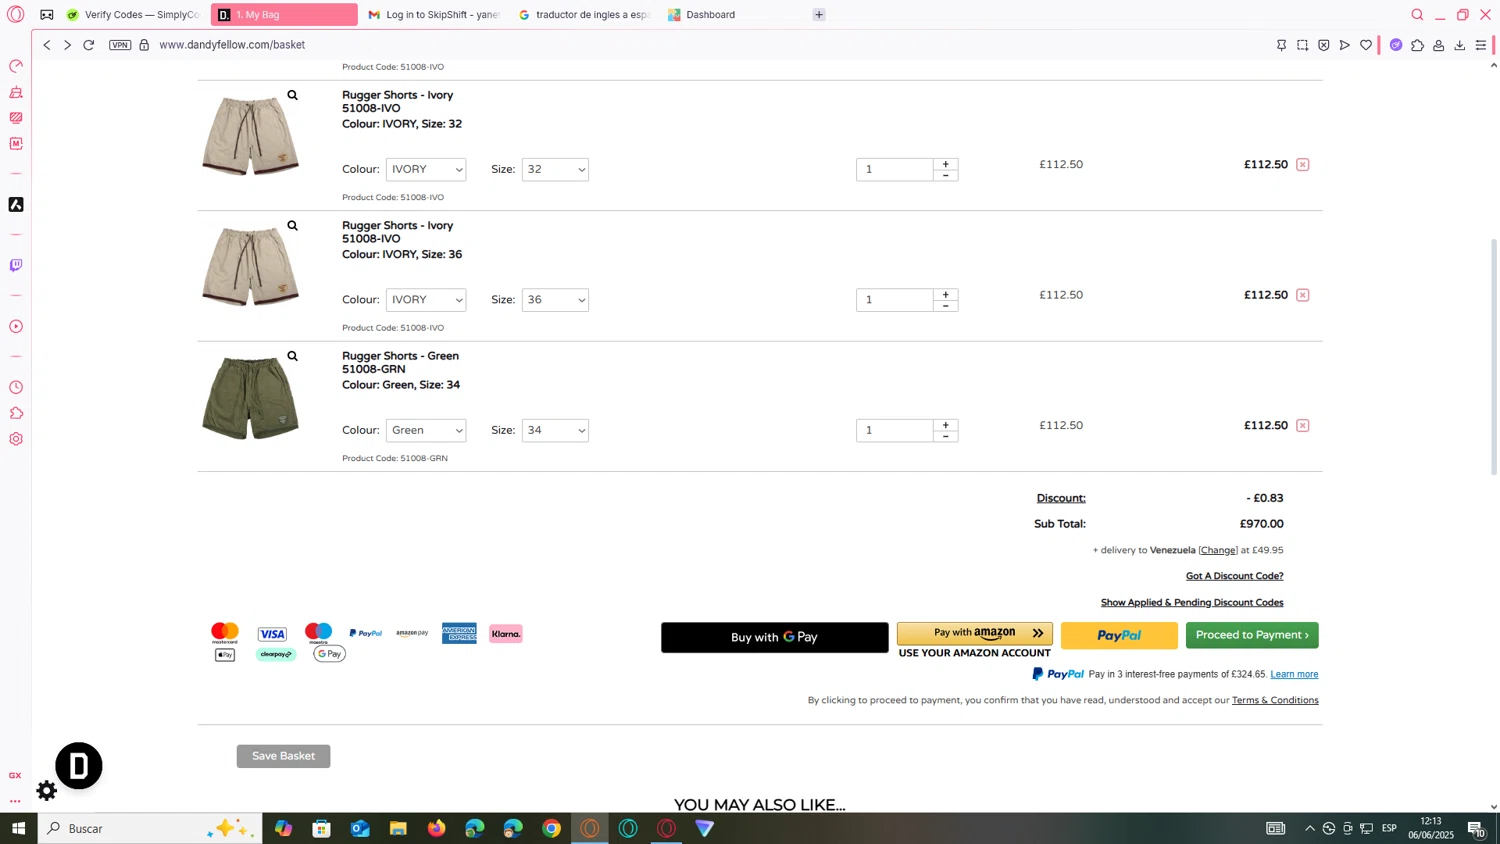Open GX Cleaner broom icon in sidebar
Image resolution: width=1500 pixels, height=844 pixels.
point(16,92)
